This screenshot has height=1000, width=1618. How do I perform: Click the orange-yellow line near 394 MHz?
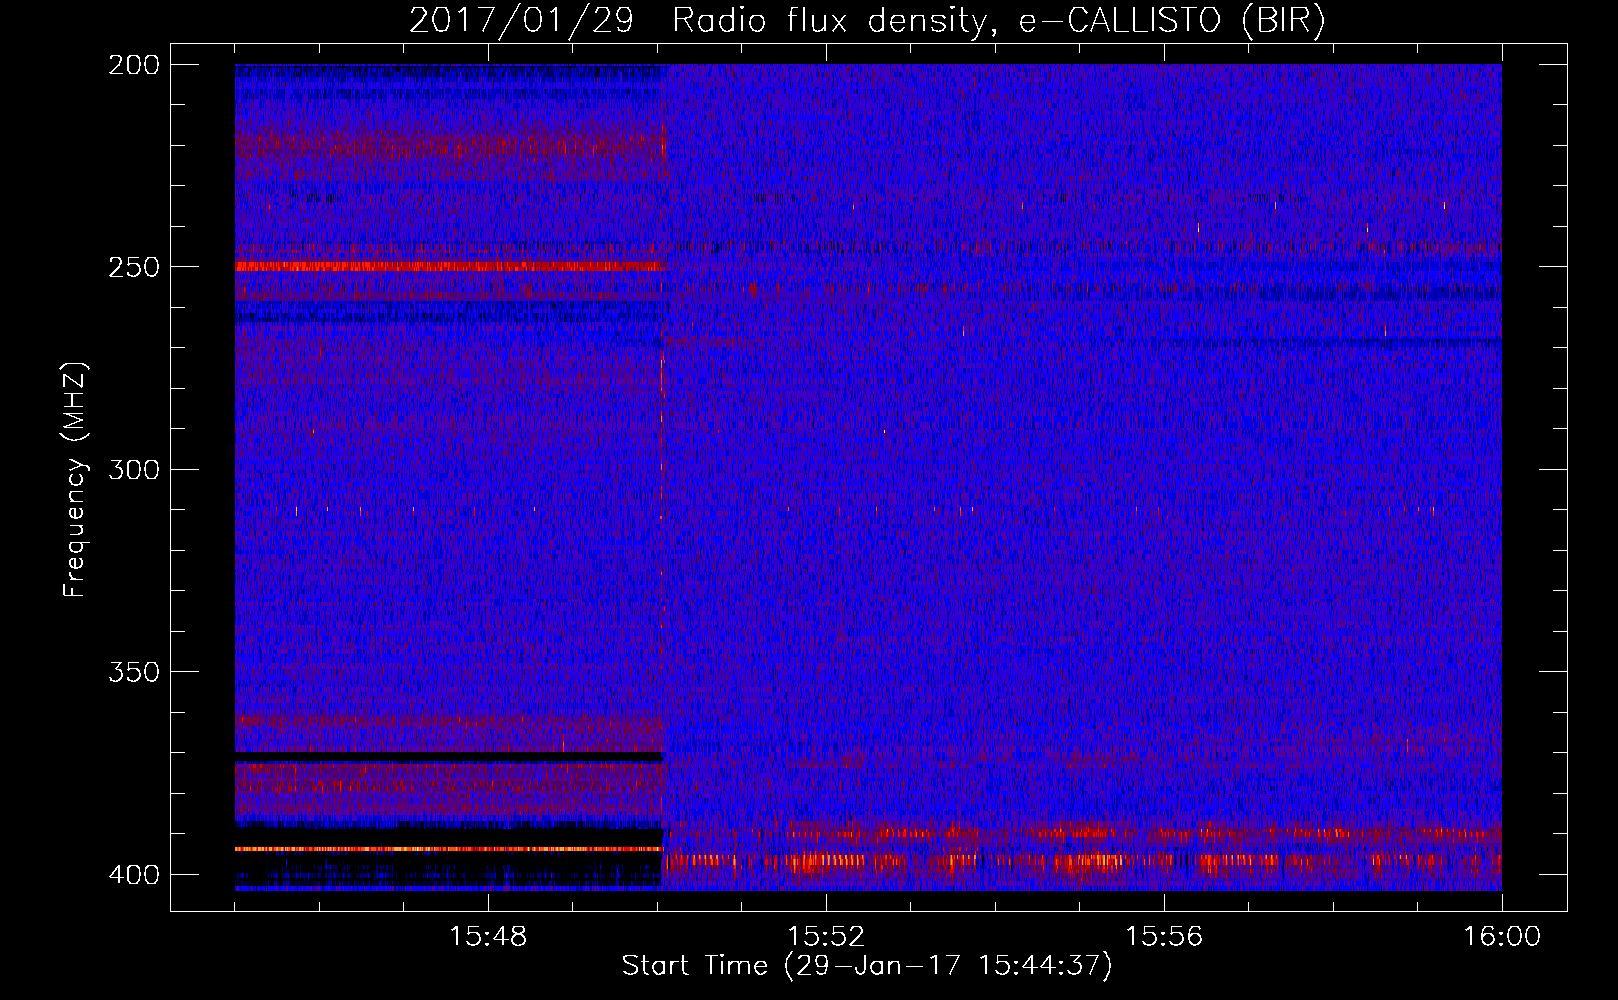point(449,849)
